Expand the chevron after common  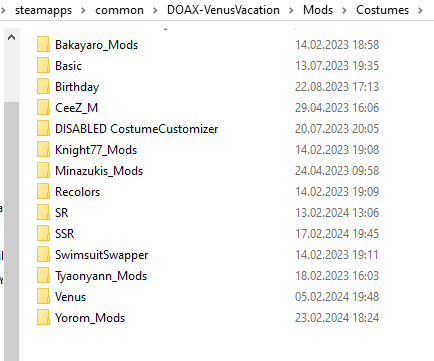pos(155,11)
